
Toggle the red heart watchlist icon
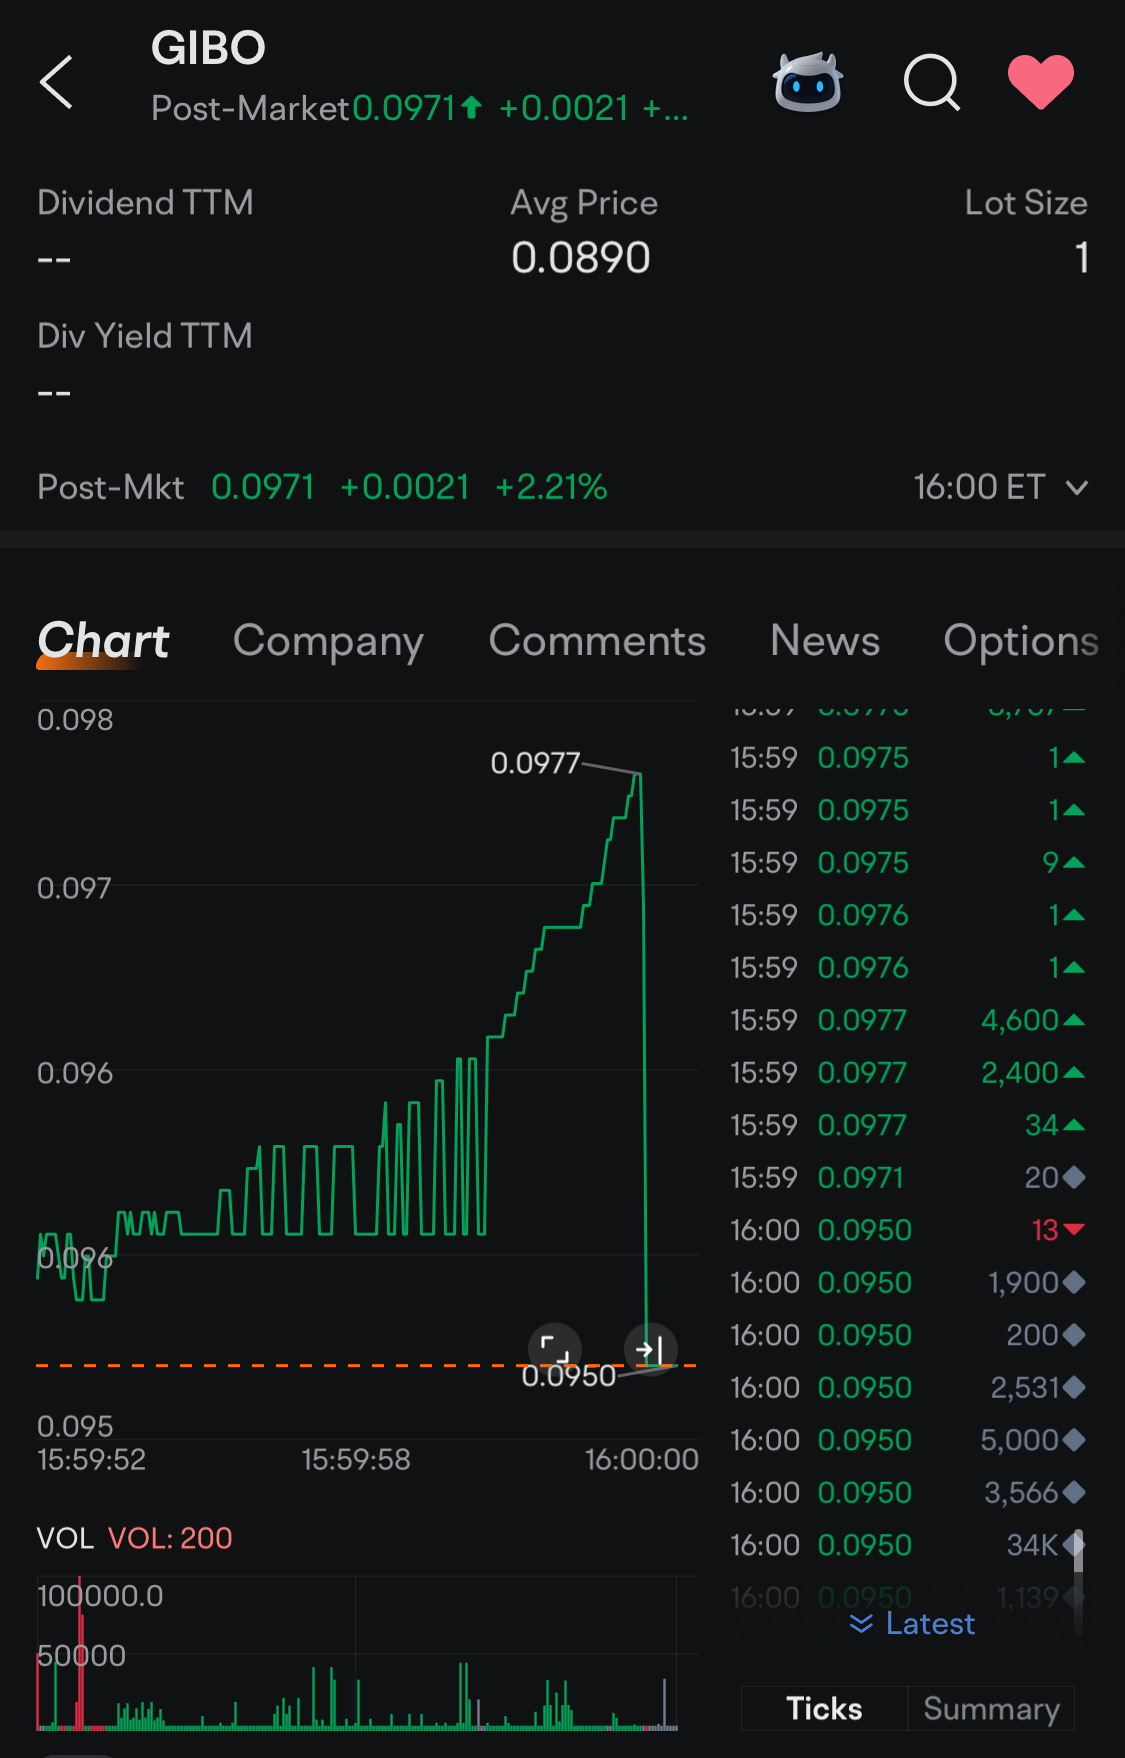point(1040,82)
